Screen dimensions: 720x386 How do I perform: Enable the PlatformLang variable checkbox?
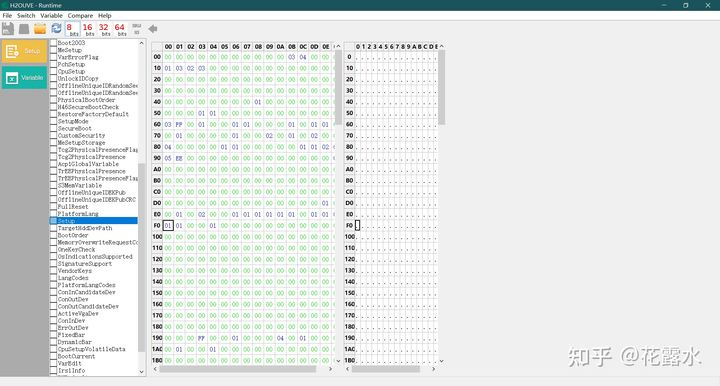53,214
